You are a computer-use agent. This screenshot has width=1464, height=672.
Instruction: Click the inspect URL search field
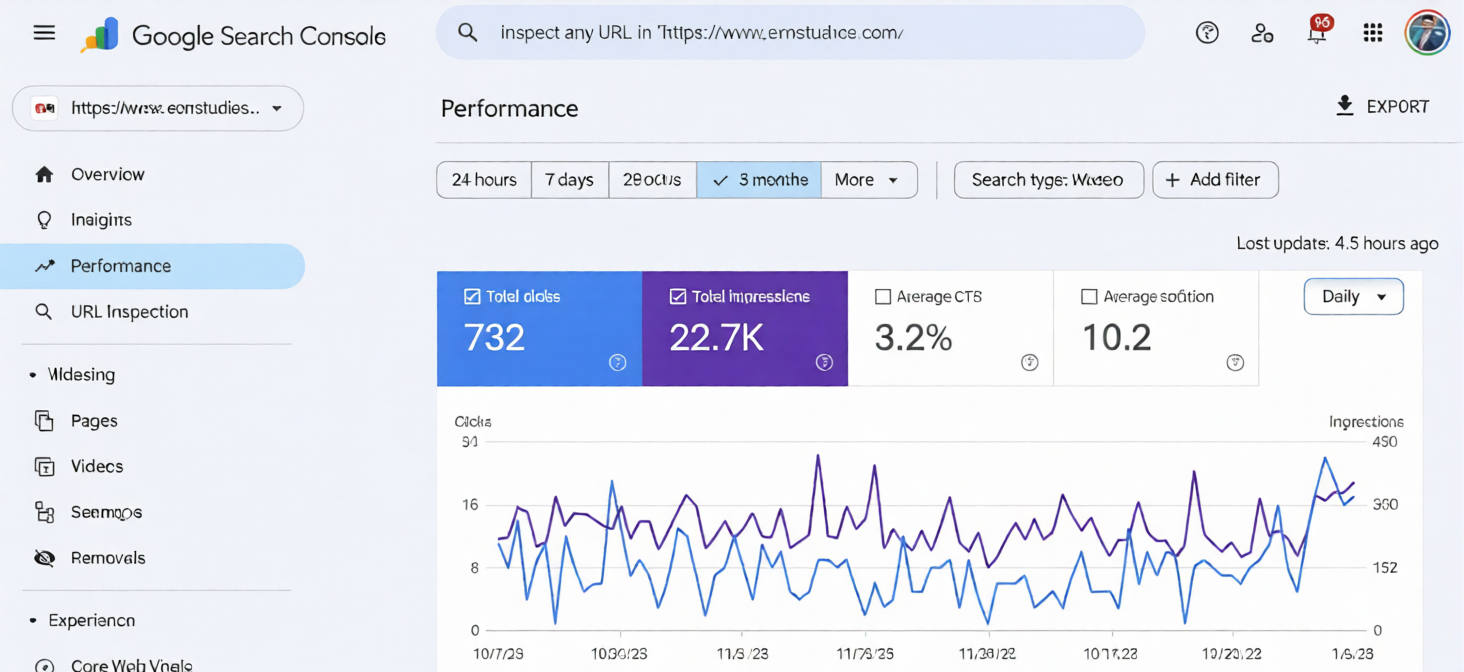click(790, 32)
